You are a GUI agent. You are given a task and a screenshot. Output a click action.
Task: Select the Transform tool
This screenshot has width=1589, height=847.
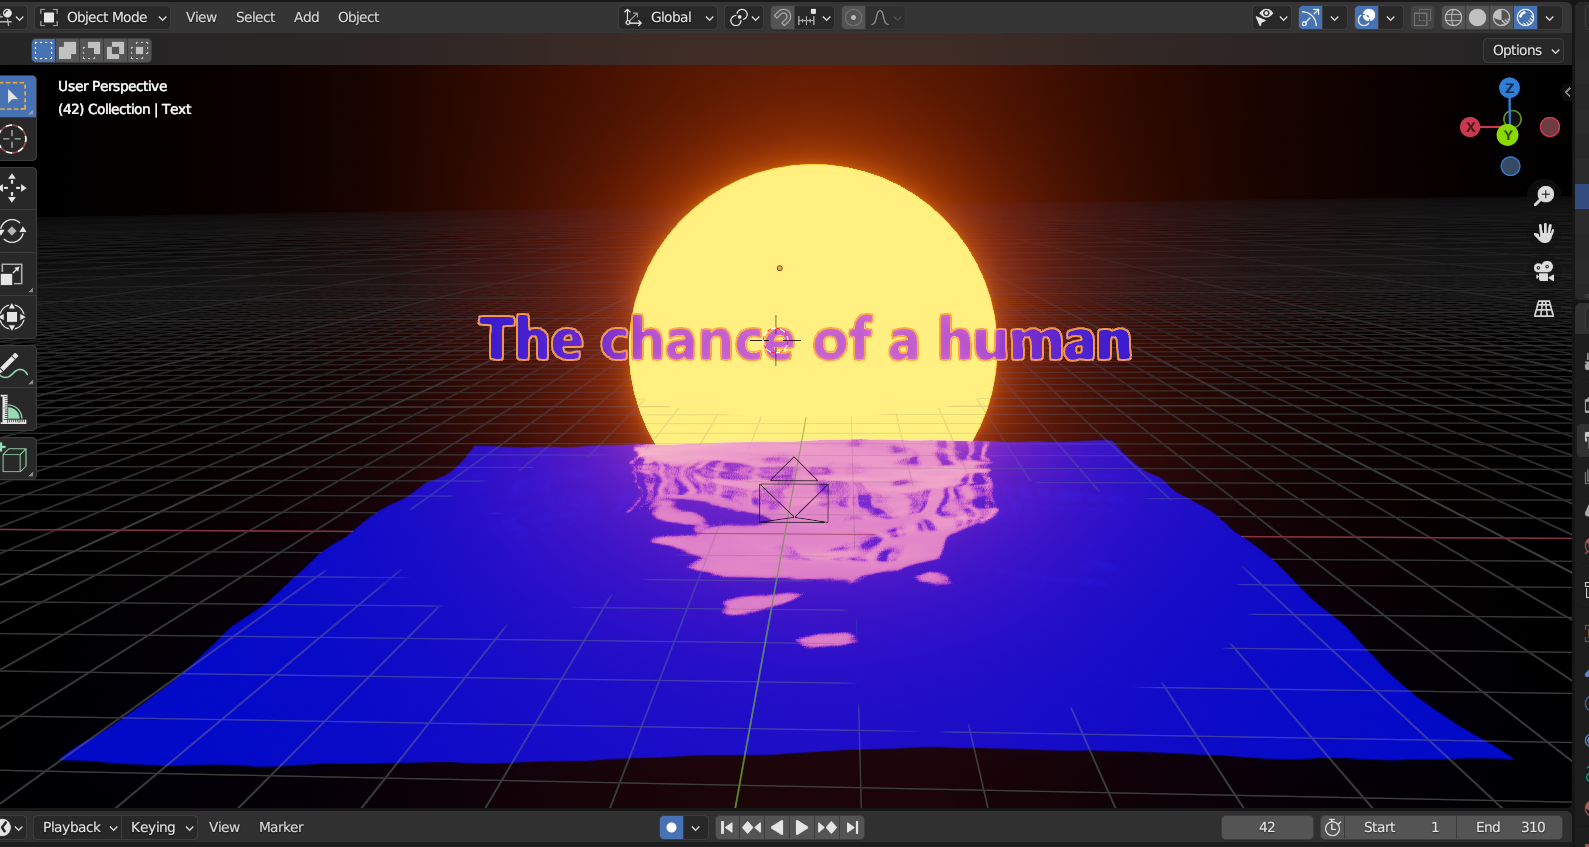(15, 317)
